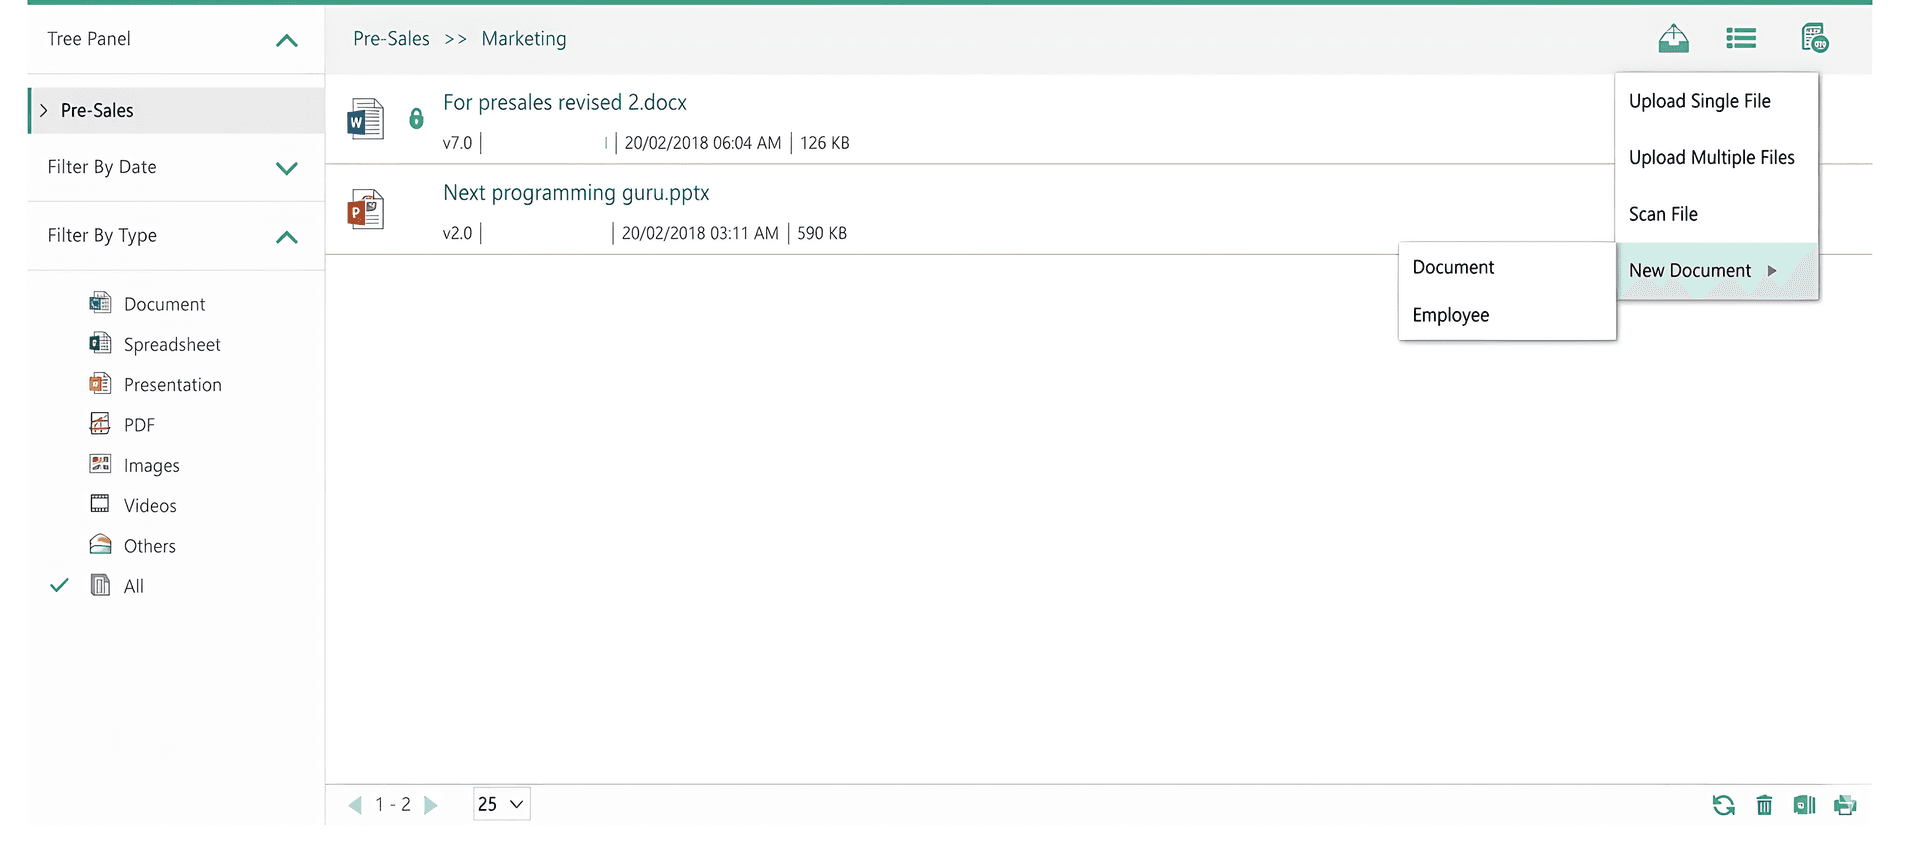1920x851 pixels.
Task: Click the PowerPoint icon for programming guru file
Action: coord(365,209)
